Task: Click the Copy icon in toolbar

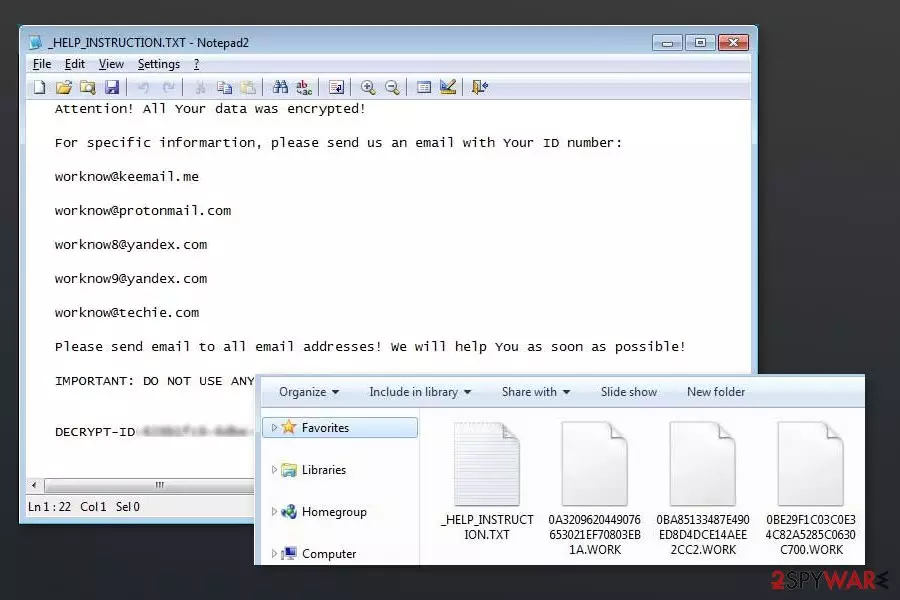Action: click(x=224, y=87)
